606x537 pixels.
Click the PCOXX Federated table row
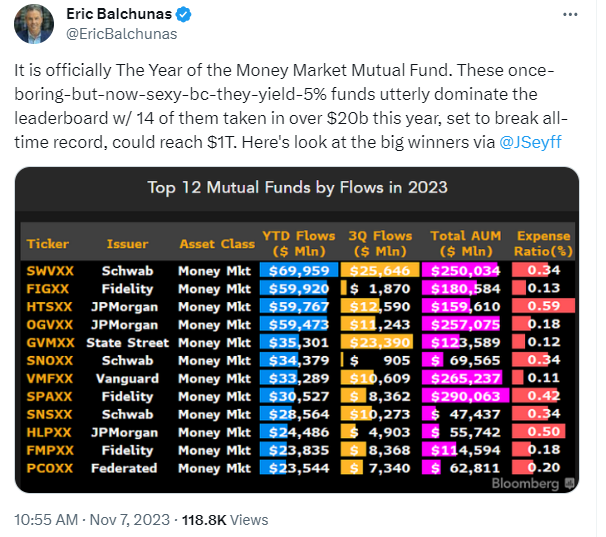[x=298, y=468]
